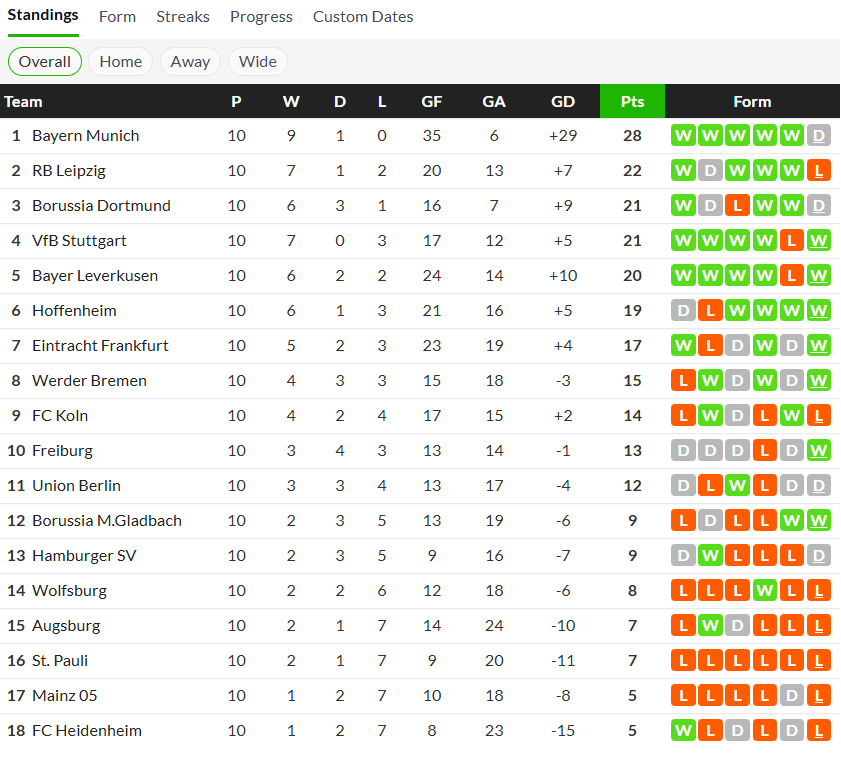Click Wolfsburg's green W form badge
This screenshot has width=841, height=757.
765,591
